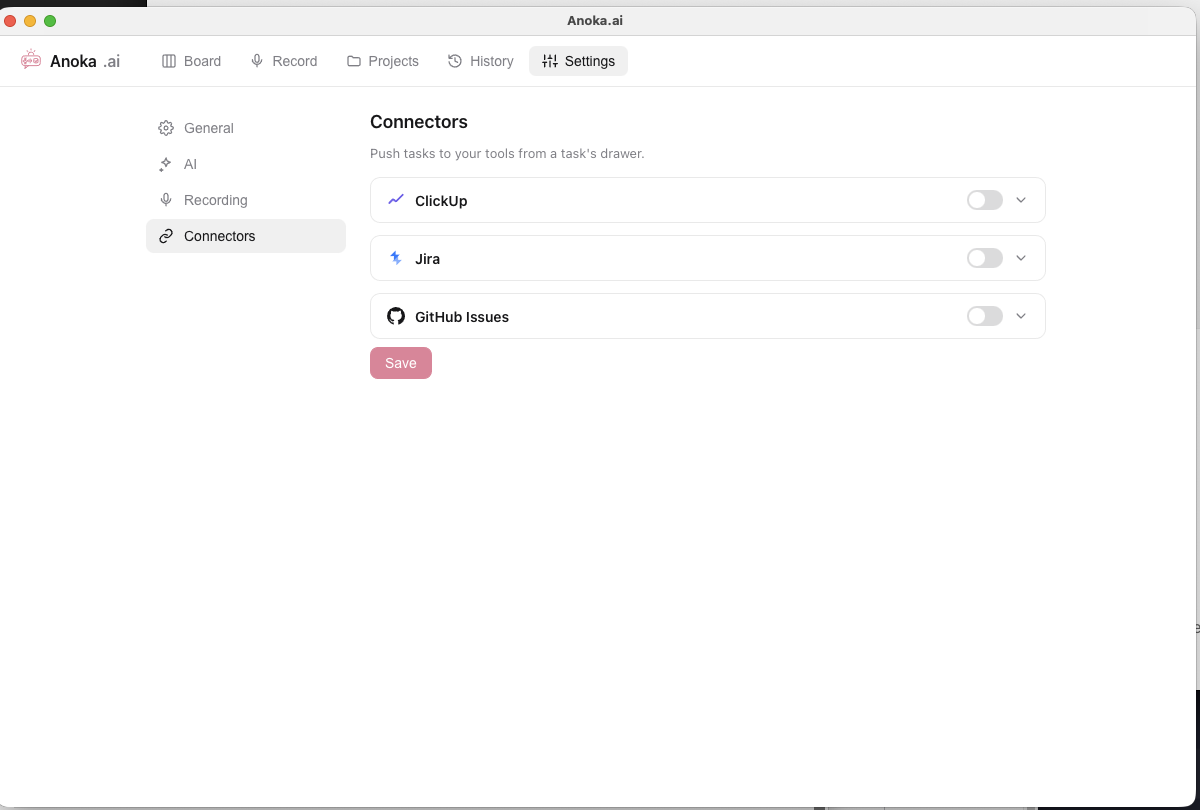Open General settings section
The width and height of the screenshot is (1200, 810).
click(x=246, y=128)
